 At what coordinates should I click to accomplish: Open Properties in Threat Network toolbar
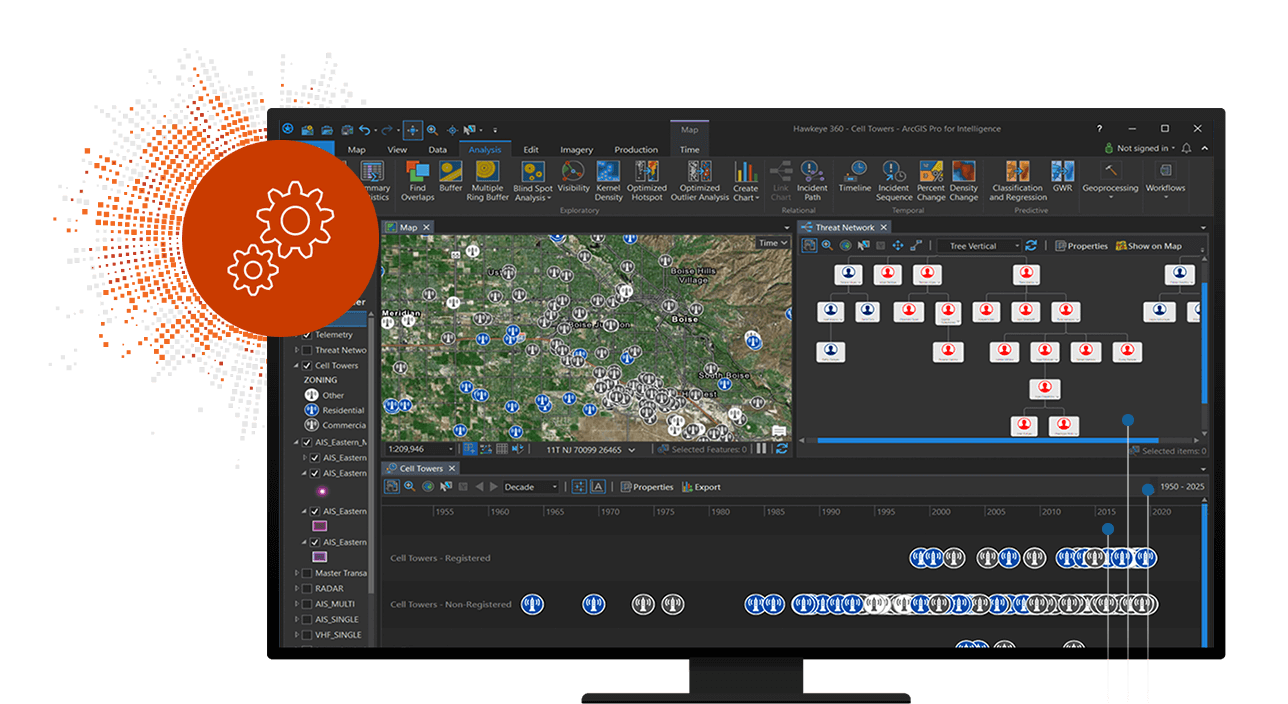point(1082,246)
